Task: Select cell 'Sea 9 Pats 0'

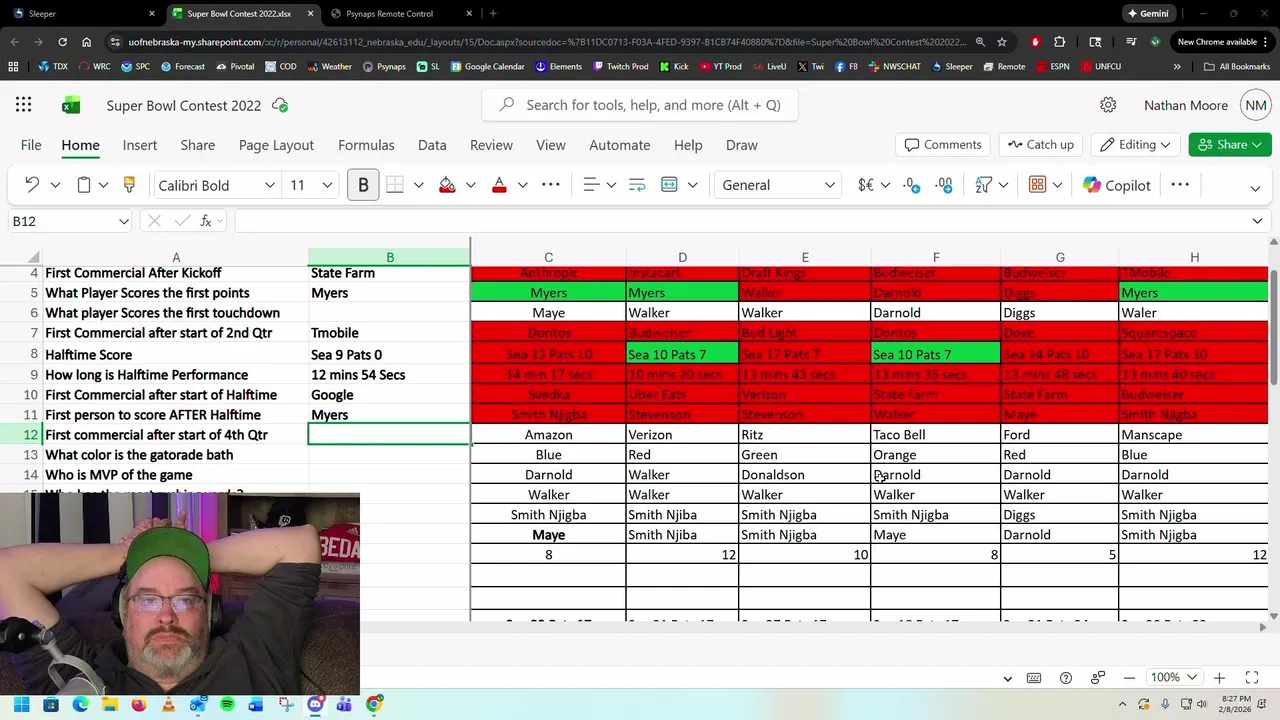Action: click(x=389, y=355)
